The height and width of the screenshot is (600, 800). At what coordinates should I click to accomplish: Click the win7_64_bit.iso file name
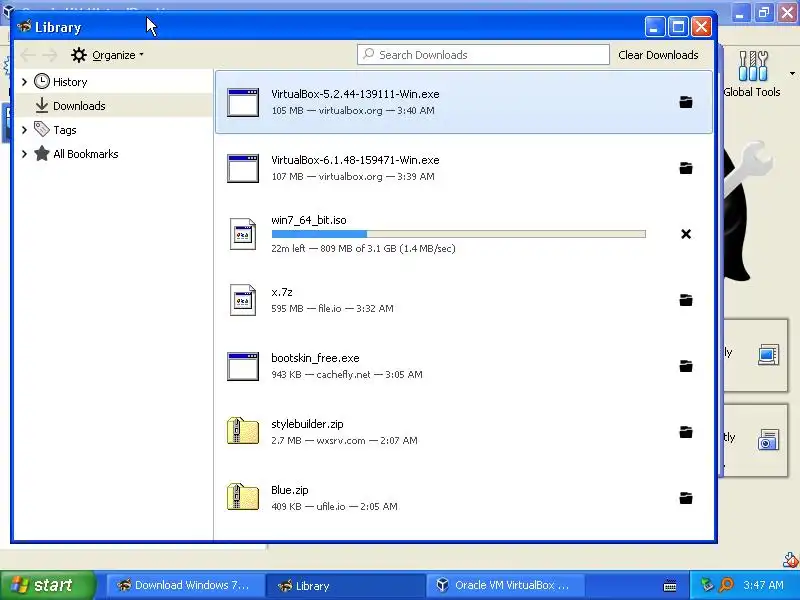coord(309,220)
